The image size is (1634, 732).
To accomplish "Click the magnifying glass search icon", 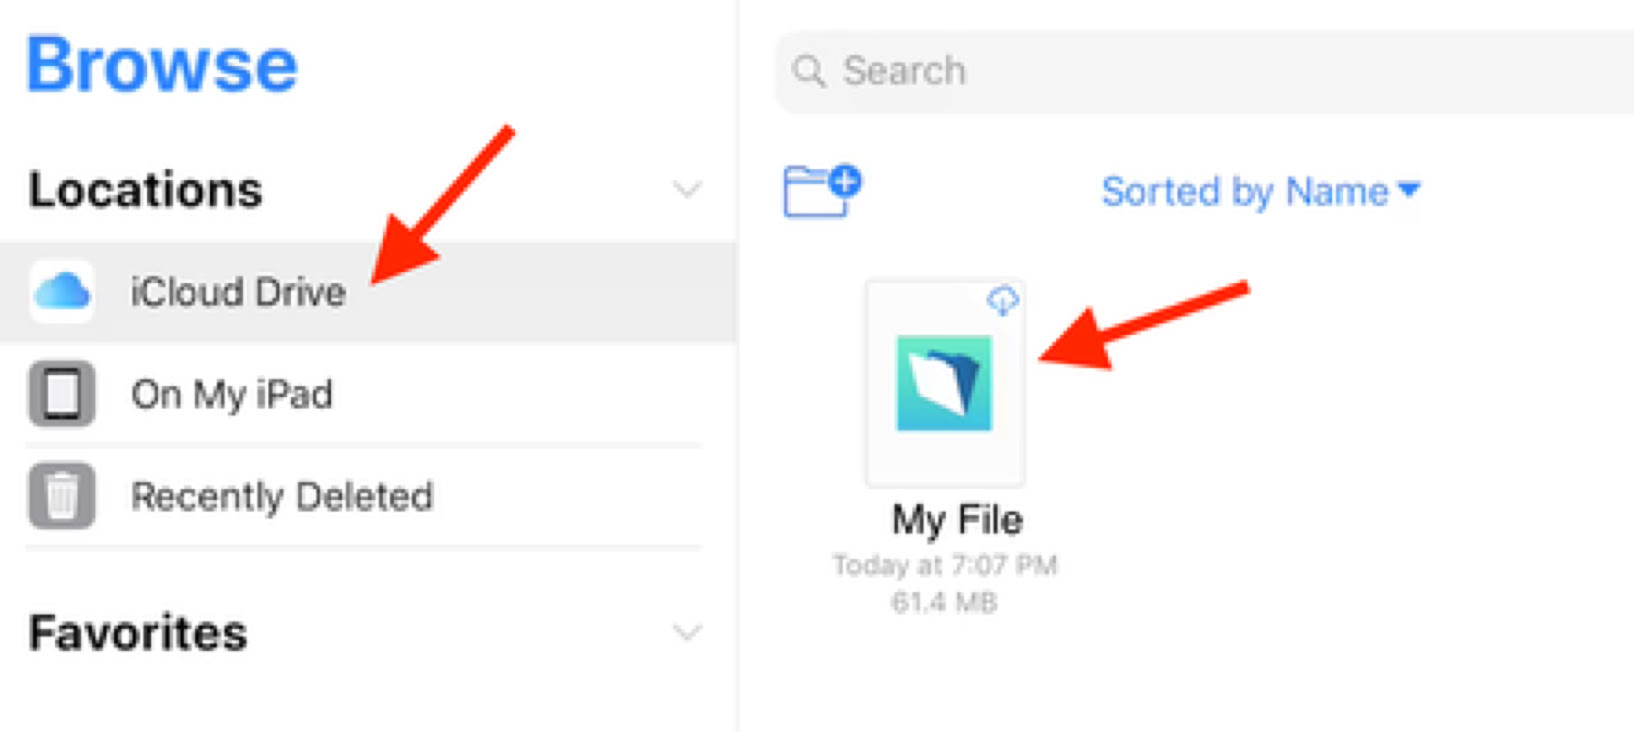I will coord(808,71).
